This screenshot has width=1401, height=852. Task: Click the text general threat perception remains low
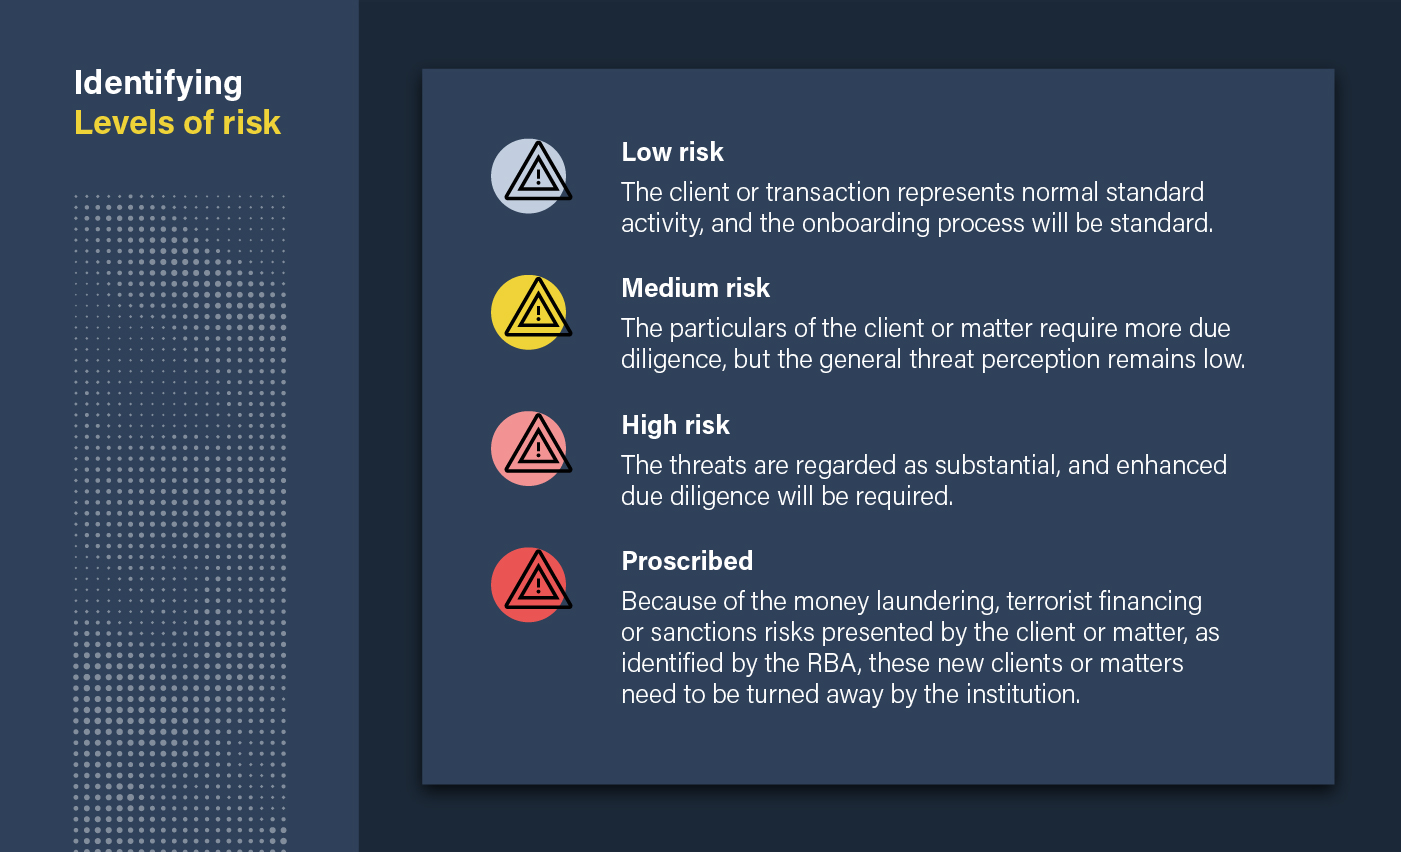[1032, 360]
